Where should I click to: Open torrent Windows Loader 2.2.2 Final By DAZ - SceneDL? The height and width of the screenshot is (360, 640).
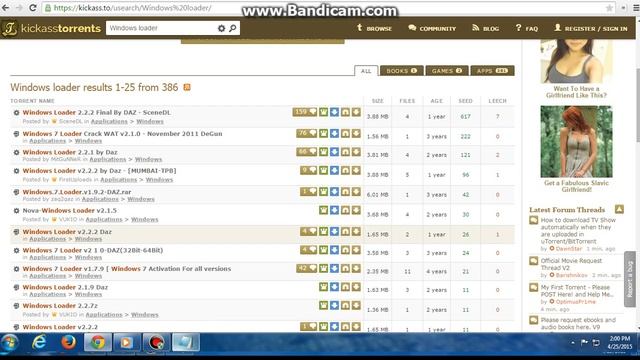pos(97,112)
